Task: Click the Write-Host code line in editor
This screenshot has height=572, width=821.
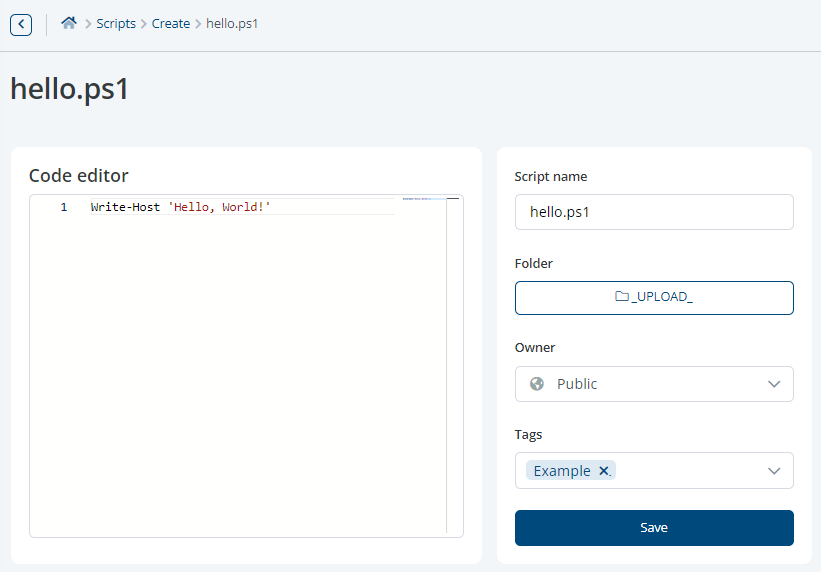Action: (180, 207)
